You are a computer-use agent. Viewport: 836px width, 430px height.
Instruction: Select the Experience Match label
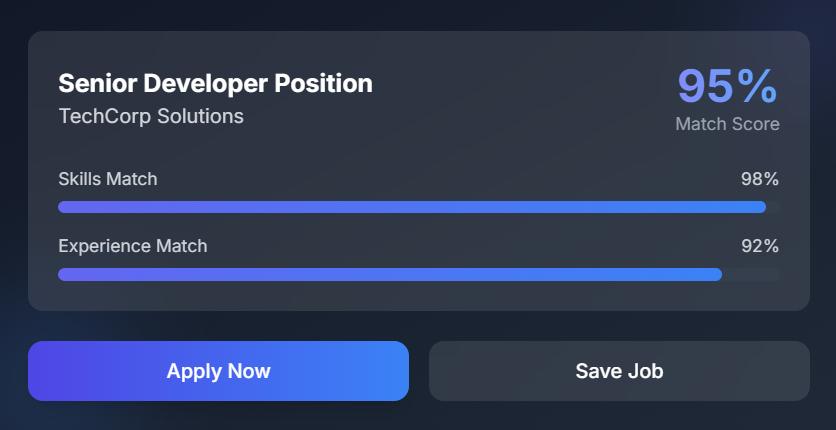click(x=133, y=245)
